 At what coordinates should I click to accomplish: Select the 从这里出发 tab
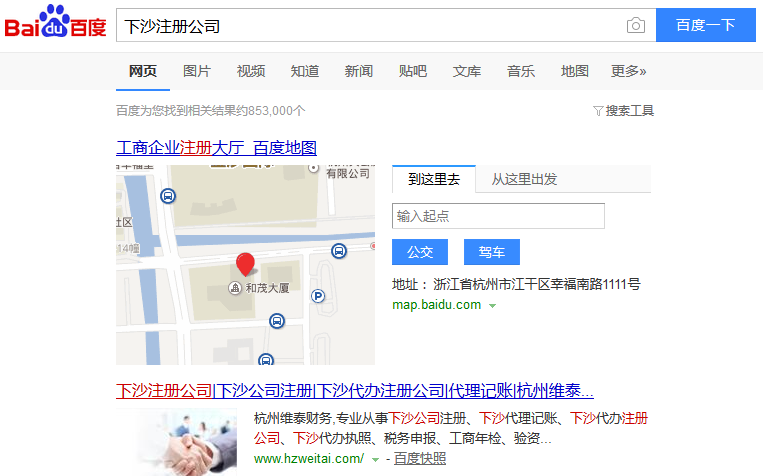(524, 179)
